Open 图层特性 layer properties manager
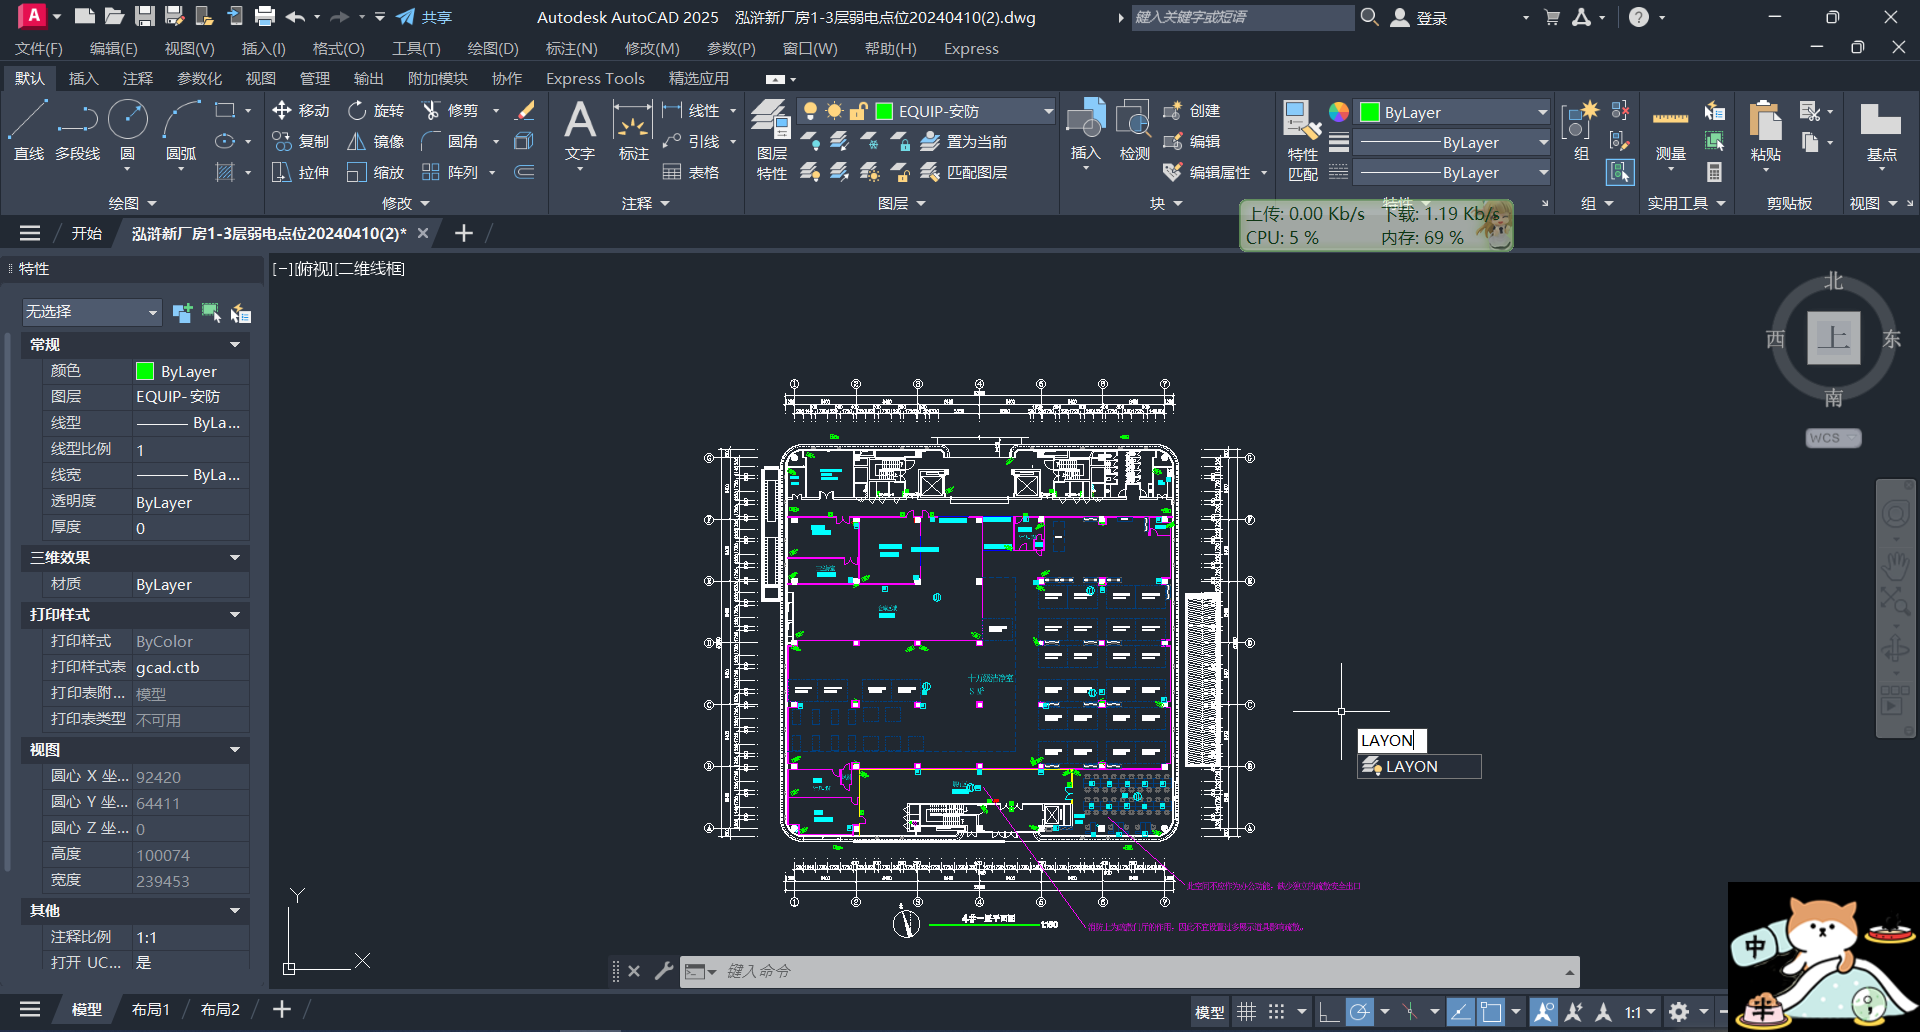Screen dimensions: 1920x1032 click(x=771, y=140)
